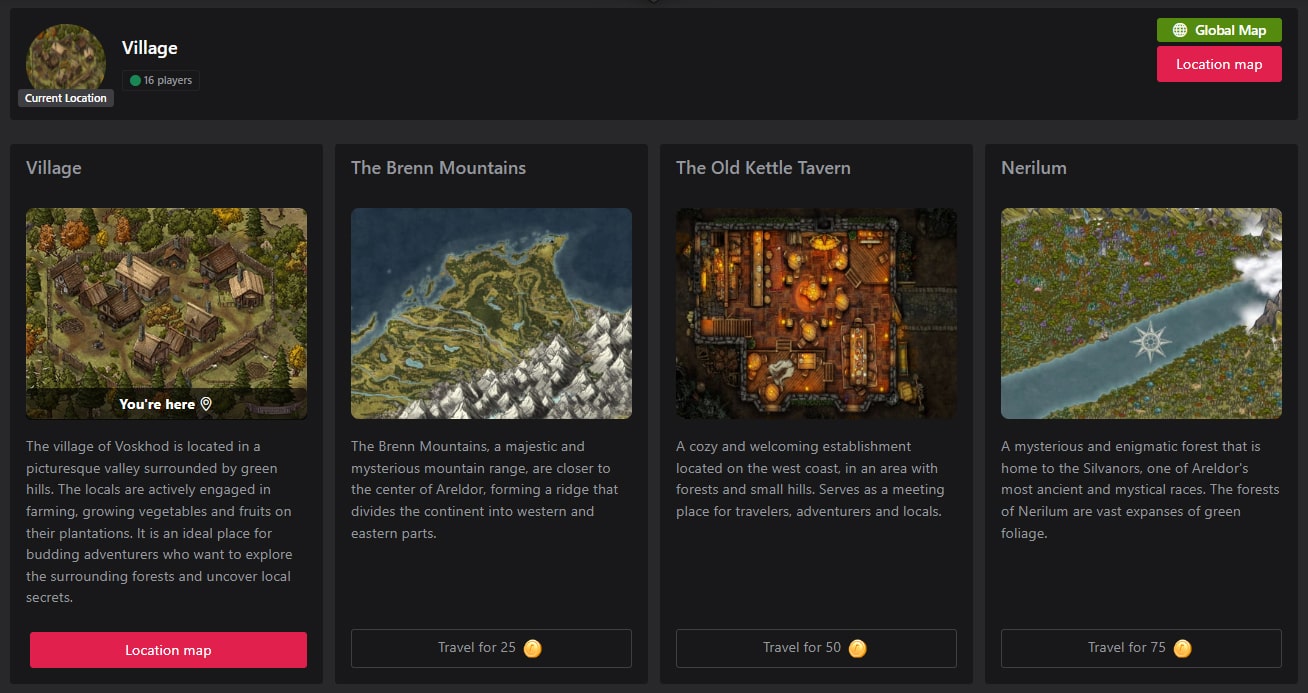
Task: Travel to The Brenn Mountains for 25
Action: pyautogui.click(x=491, y=648)
